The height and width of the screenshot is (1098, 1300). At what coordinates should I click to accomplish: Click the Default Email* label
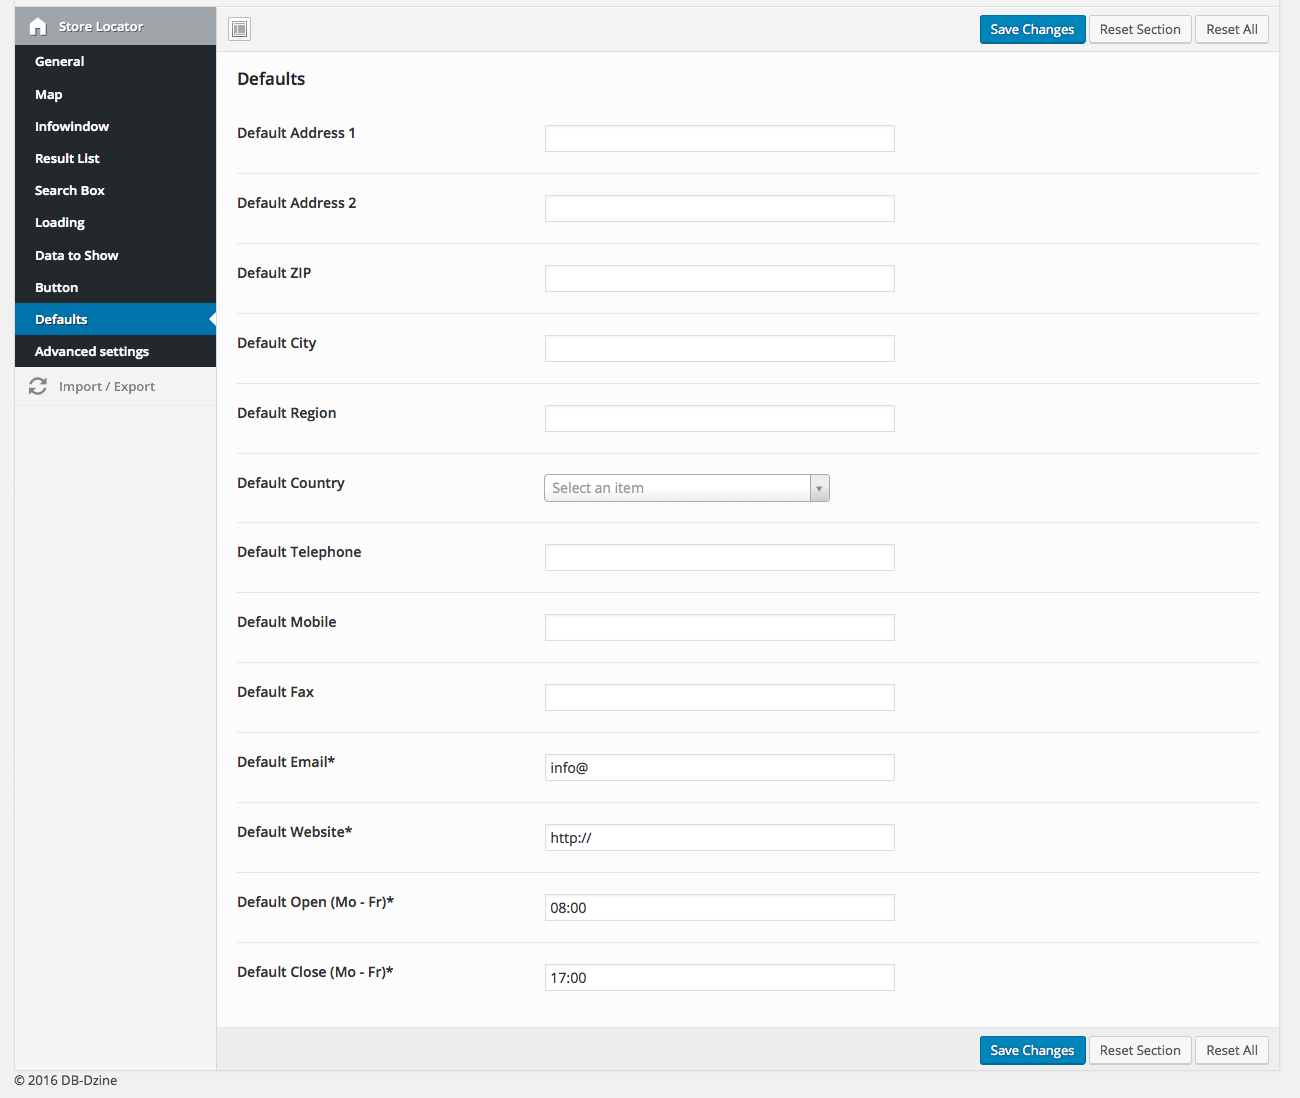[x=286, y=762]
